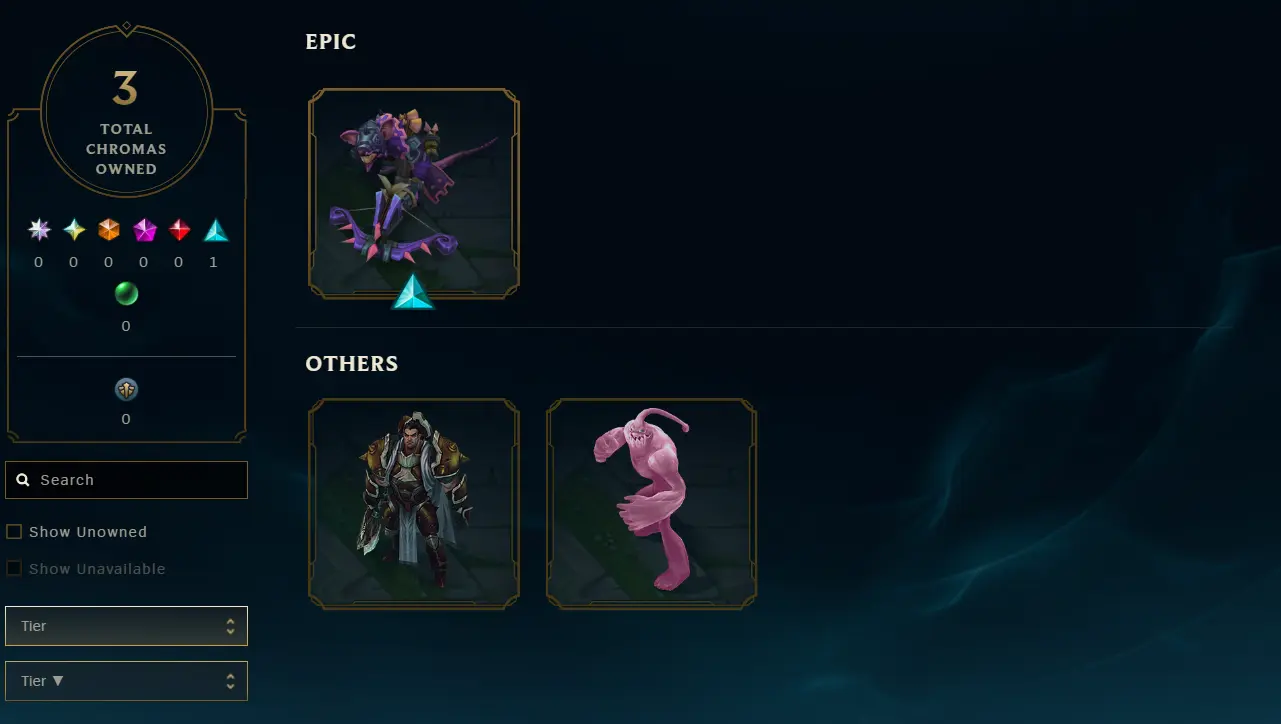Select the pink creature chroma thumbnail
The image size is (1281, 724).
click(x=652, y=503)
